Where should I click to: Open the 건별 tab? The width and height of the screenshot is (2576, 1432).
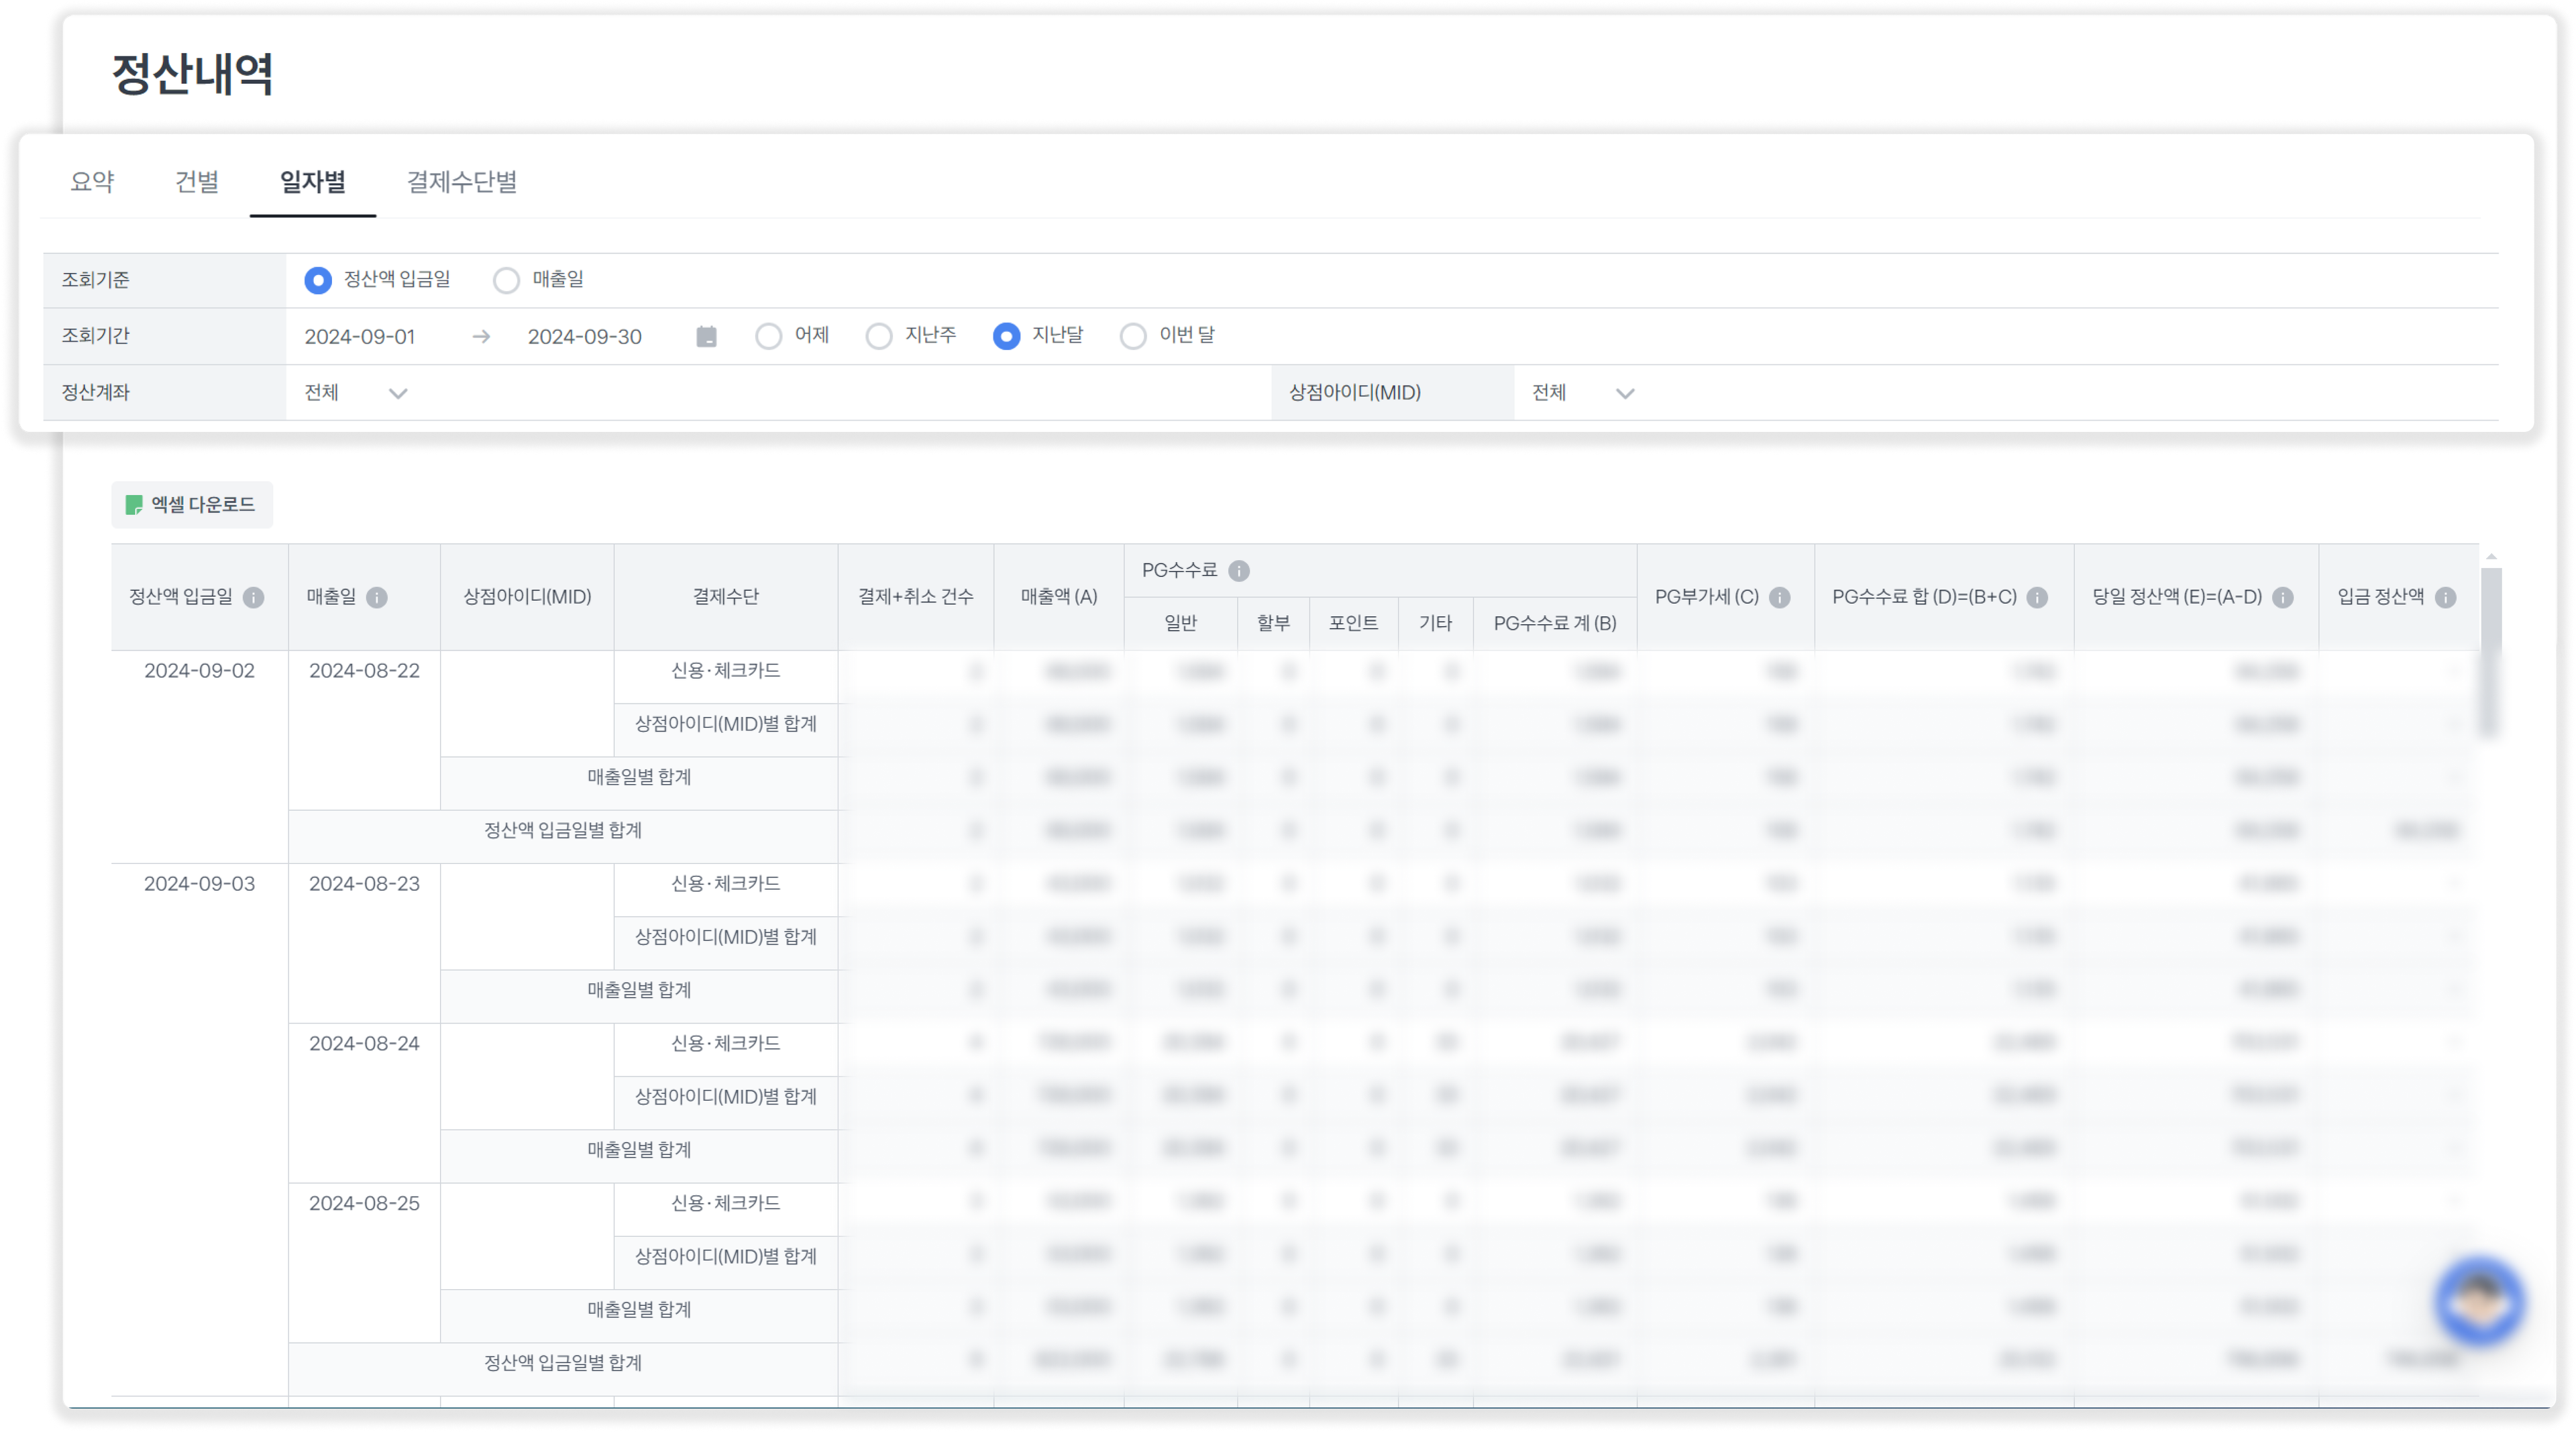(197, 182)
